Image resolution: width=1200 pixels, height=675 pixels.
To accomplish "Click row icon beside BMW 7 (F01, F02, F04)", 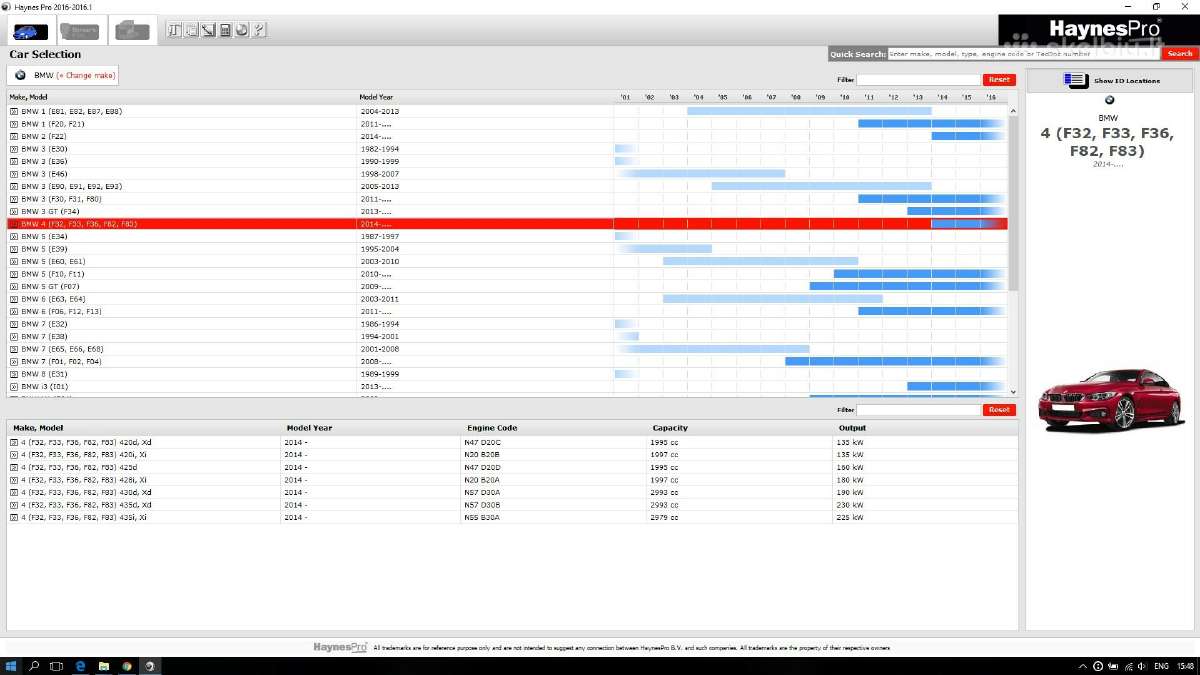I will (14, 361).
